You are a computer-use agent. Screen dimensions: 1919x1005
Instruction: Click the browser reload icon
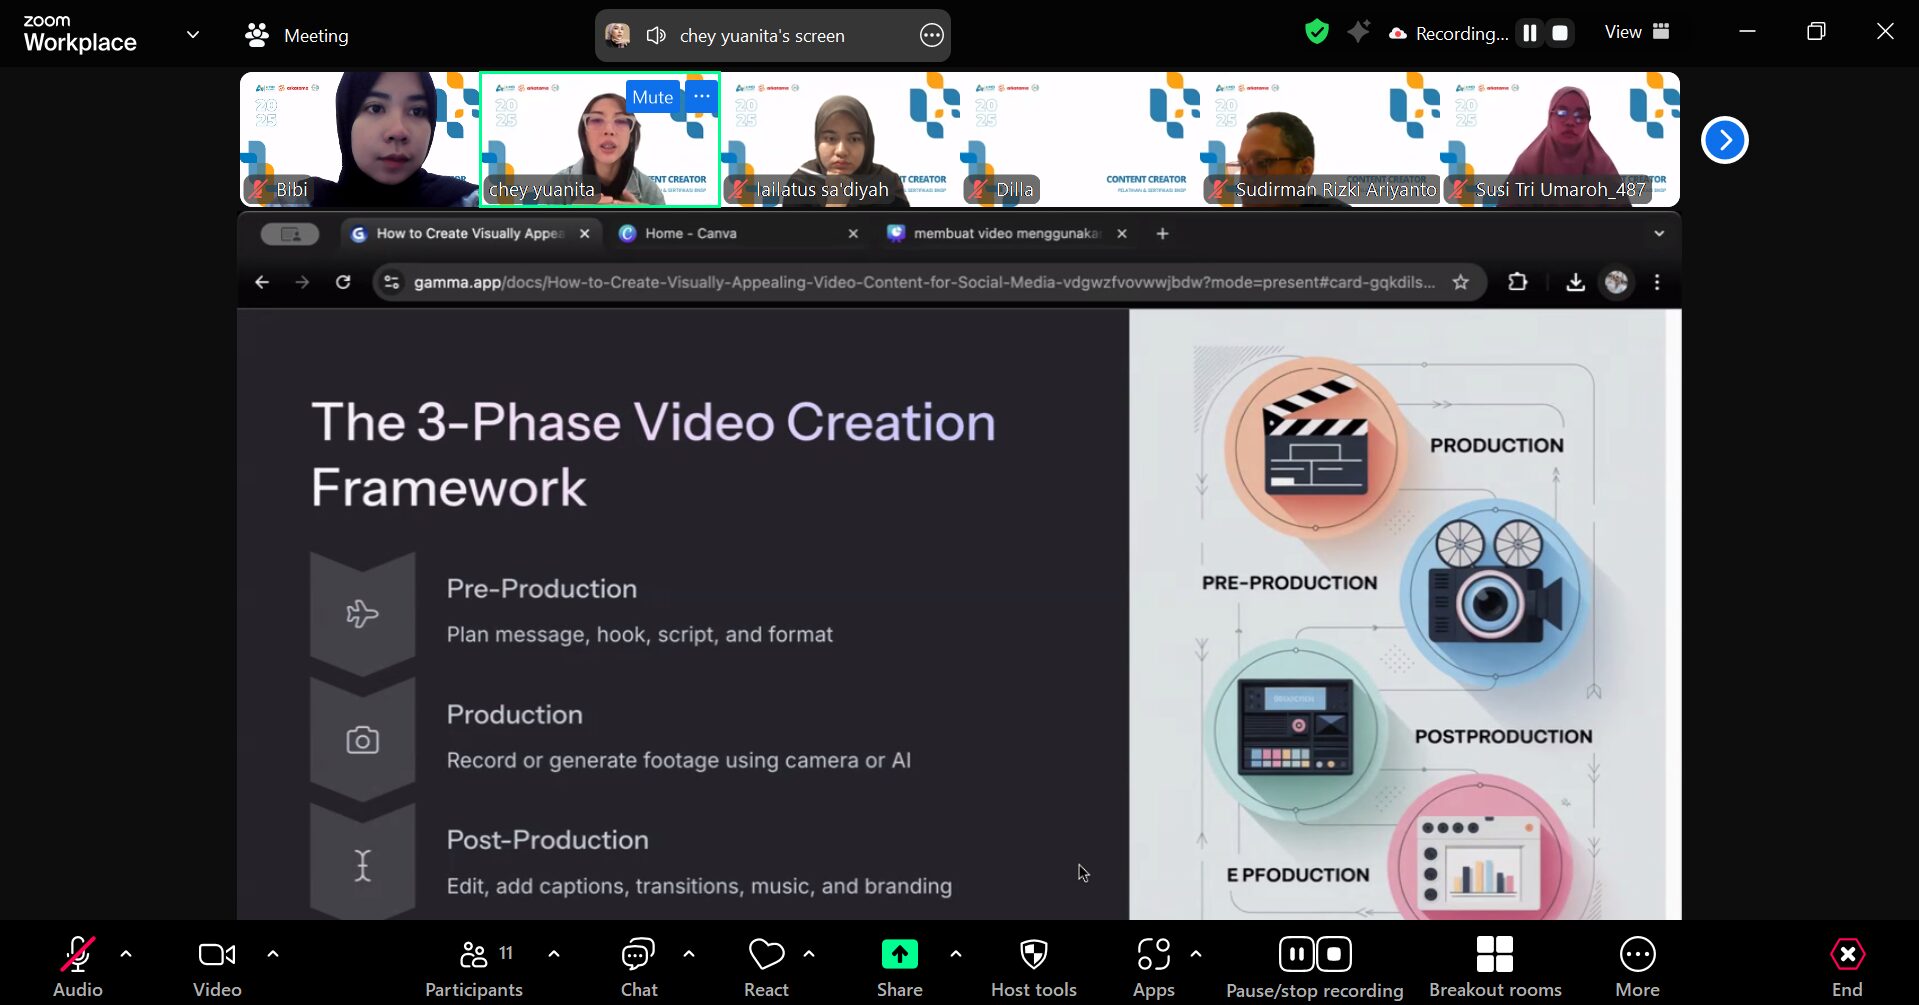343,283
